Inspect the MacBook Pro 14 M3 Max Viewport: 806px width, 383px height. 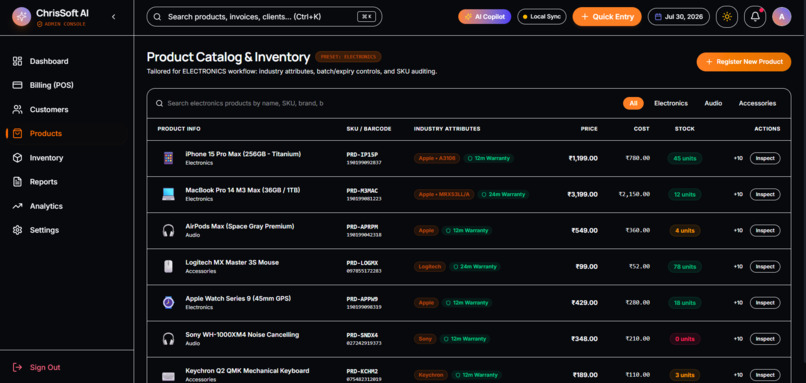click(765, 194)
